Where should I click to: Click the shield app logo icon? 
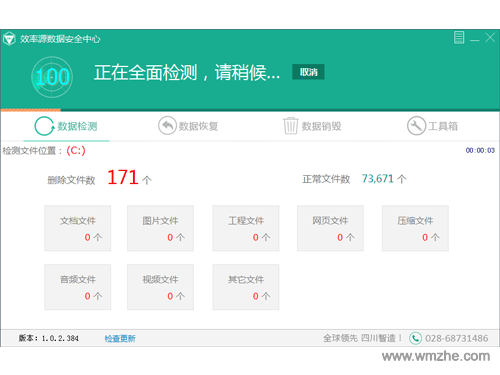9,39
